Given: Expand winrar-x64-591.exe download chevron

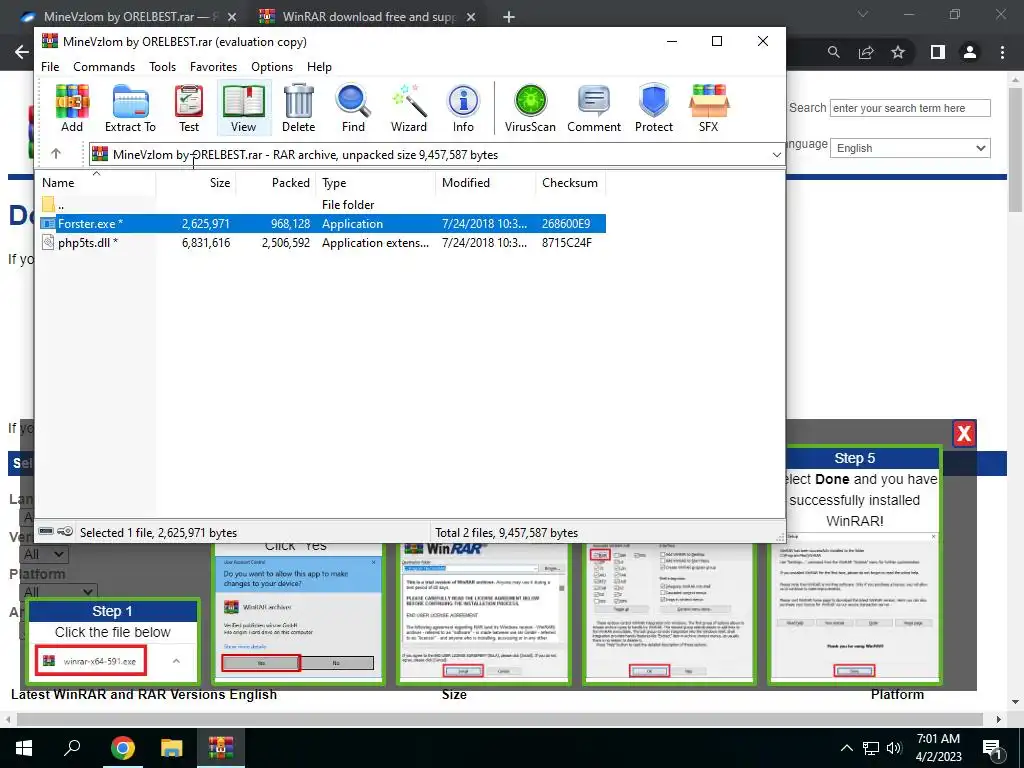Looking at the screenshot, I should coord(176,661).
